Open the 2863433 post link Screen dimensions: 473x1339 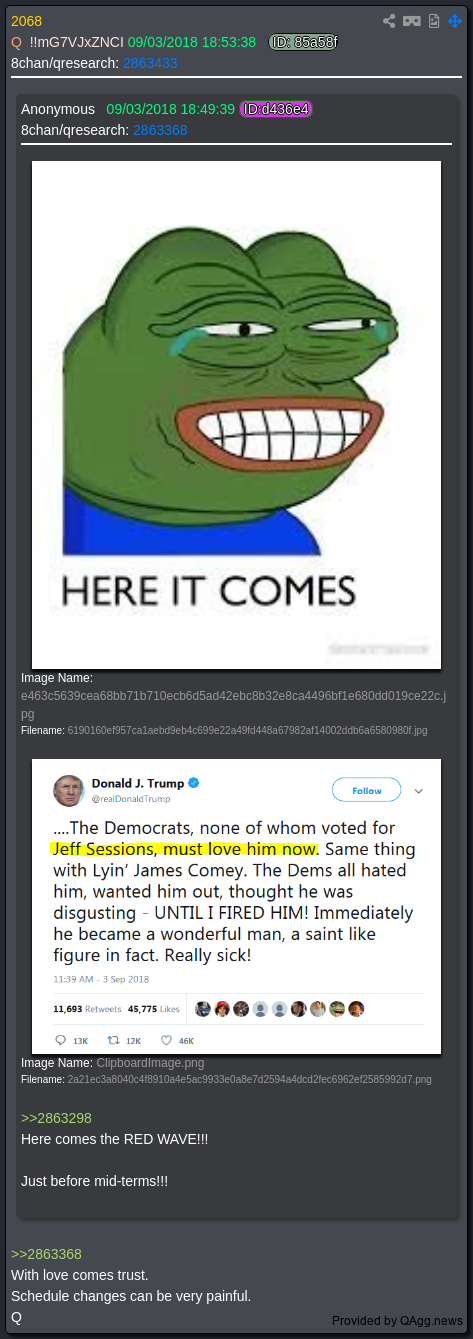pos(150,63)
